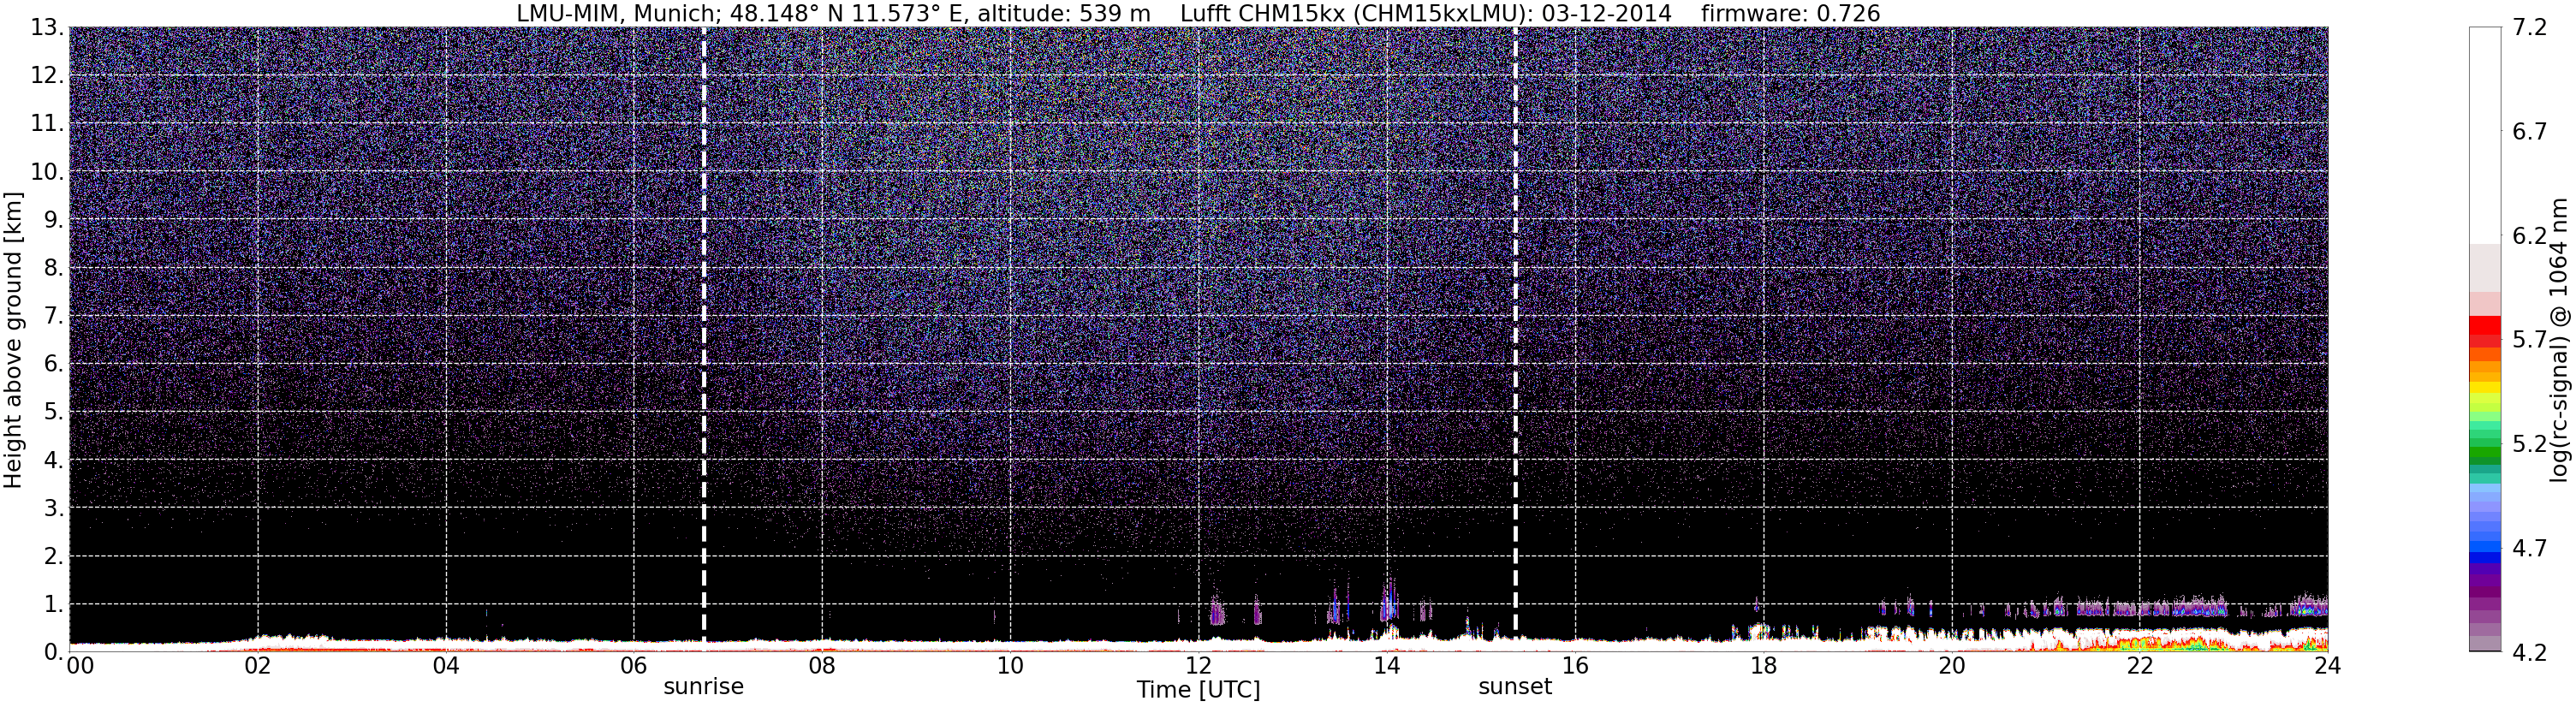Click the 22 time tick label
Screen dimensions: 2576x707
pos(2139,666)
